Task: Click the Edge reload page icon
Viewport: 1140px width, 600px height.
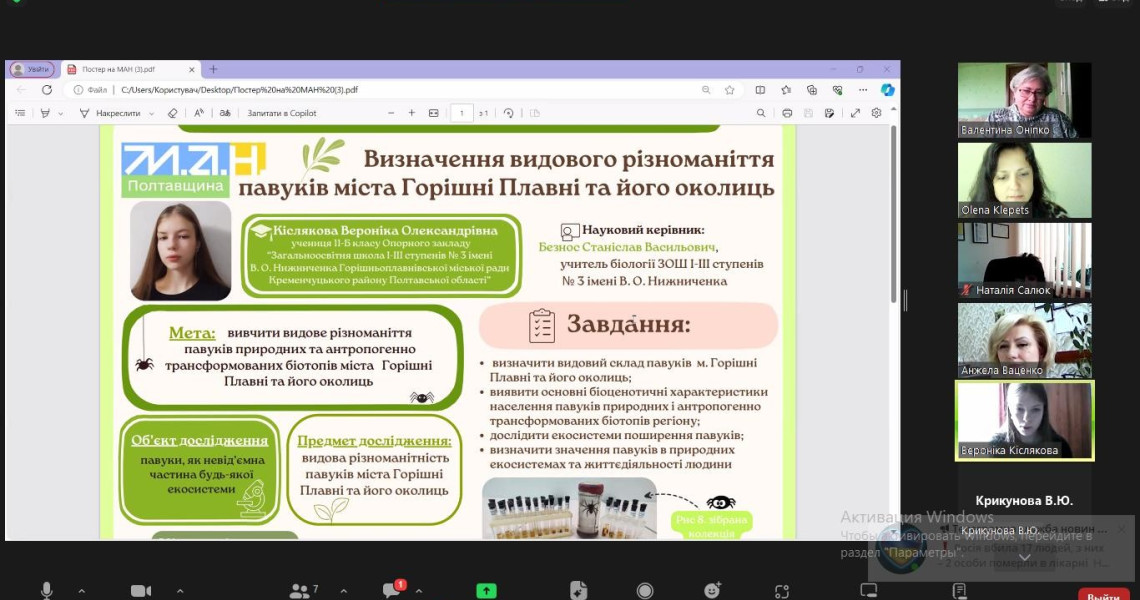Action: (x=47, y=89)
